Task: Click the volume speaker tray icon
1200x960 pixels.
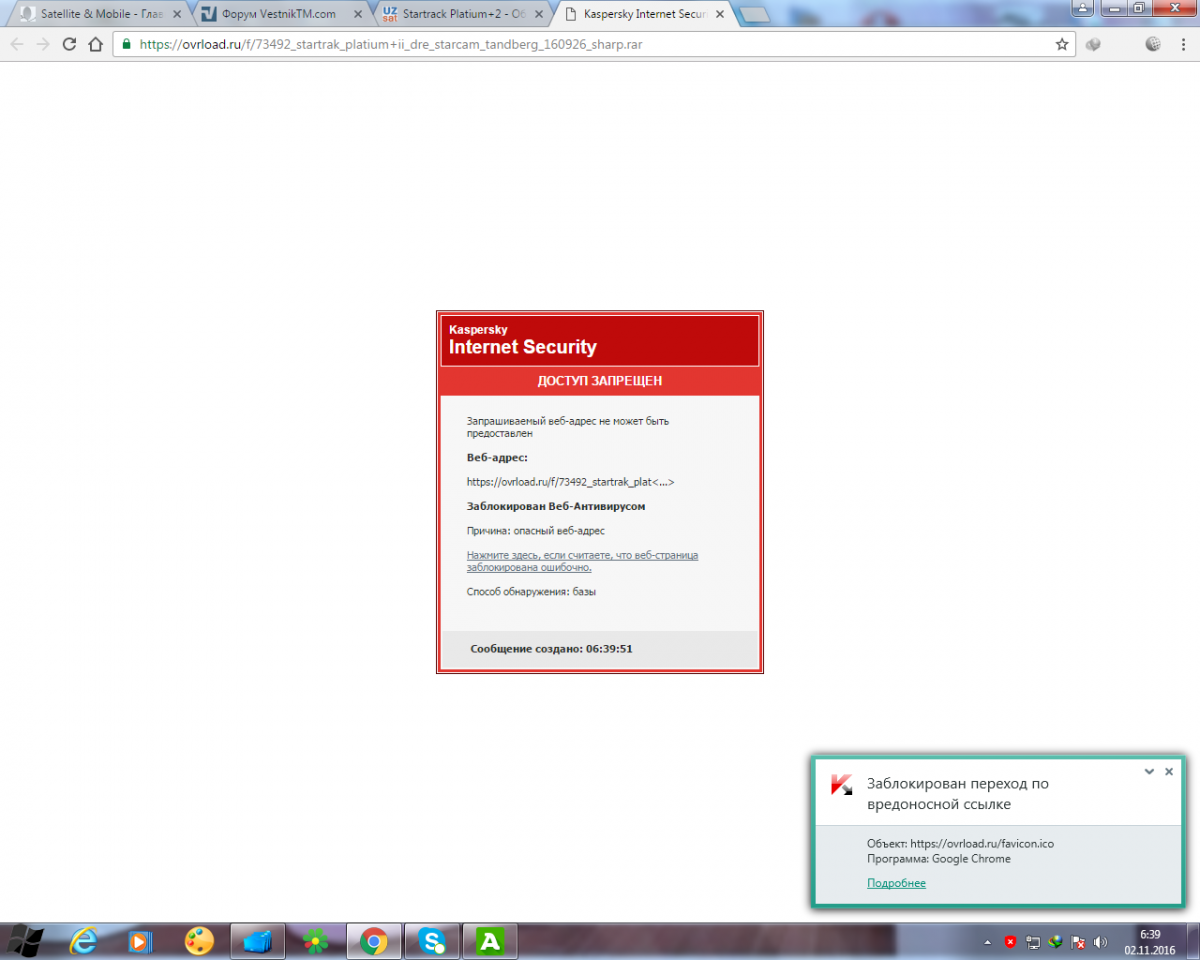Action: (1101, 942)
